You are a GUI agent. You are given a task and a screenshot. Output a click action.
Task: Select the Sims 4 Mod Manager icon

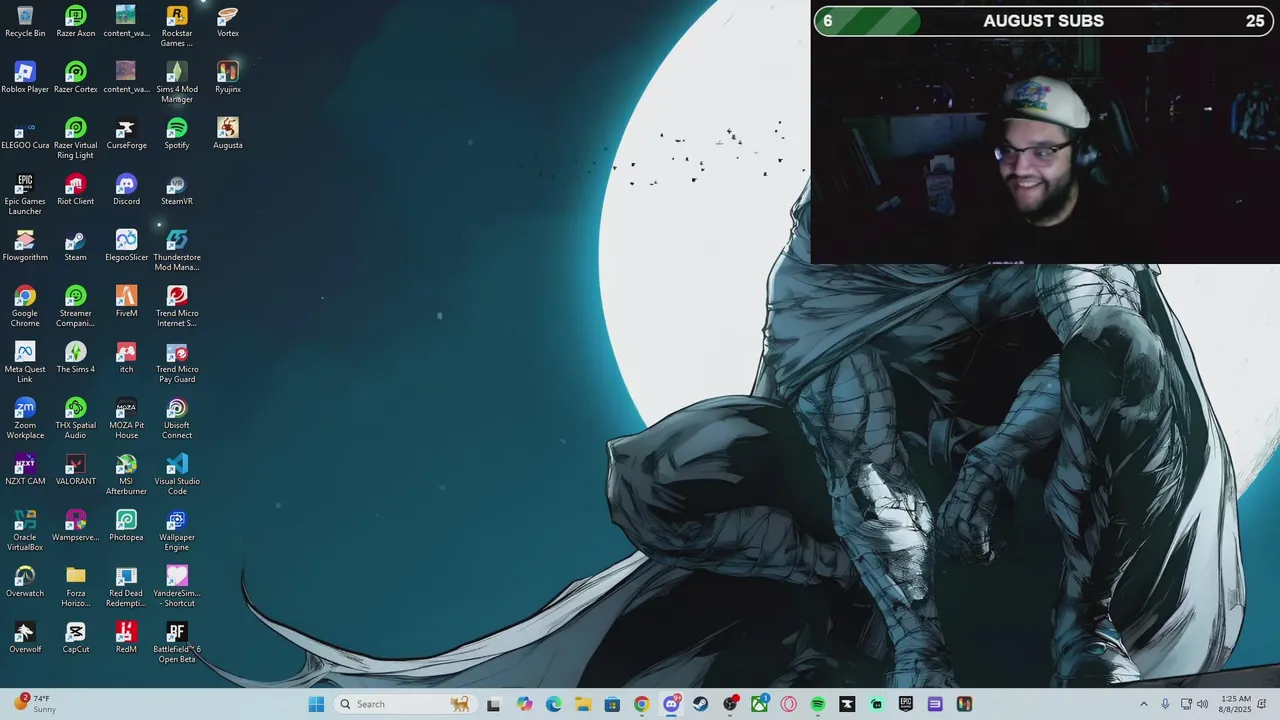pos(177,82)
